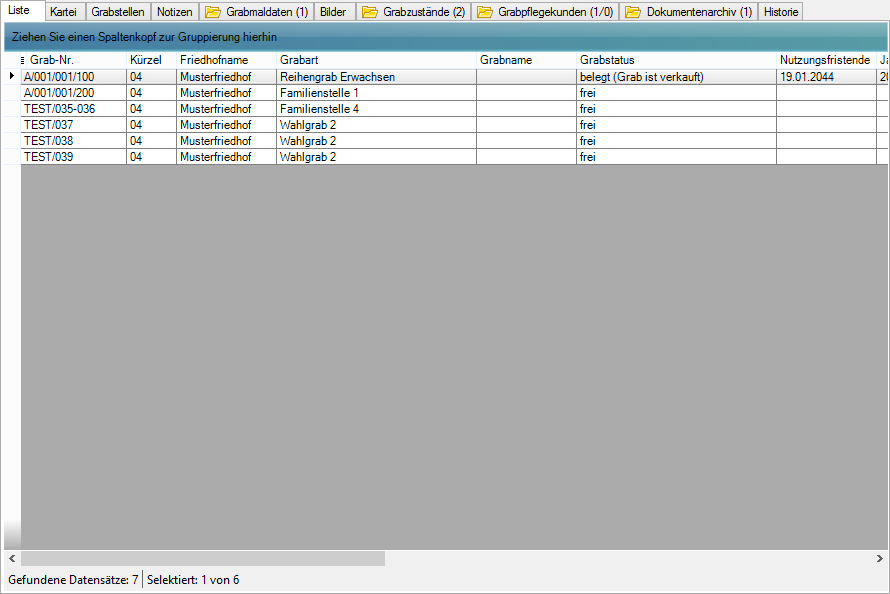Click horizontal scrollbar left arrow
The height and width of the screenshot is (594, 890).
(x=12, y=558)
